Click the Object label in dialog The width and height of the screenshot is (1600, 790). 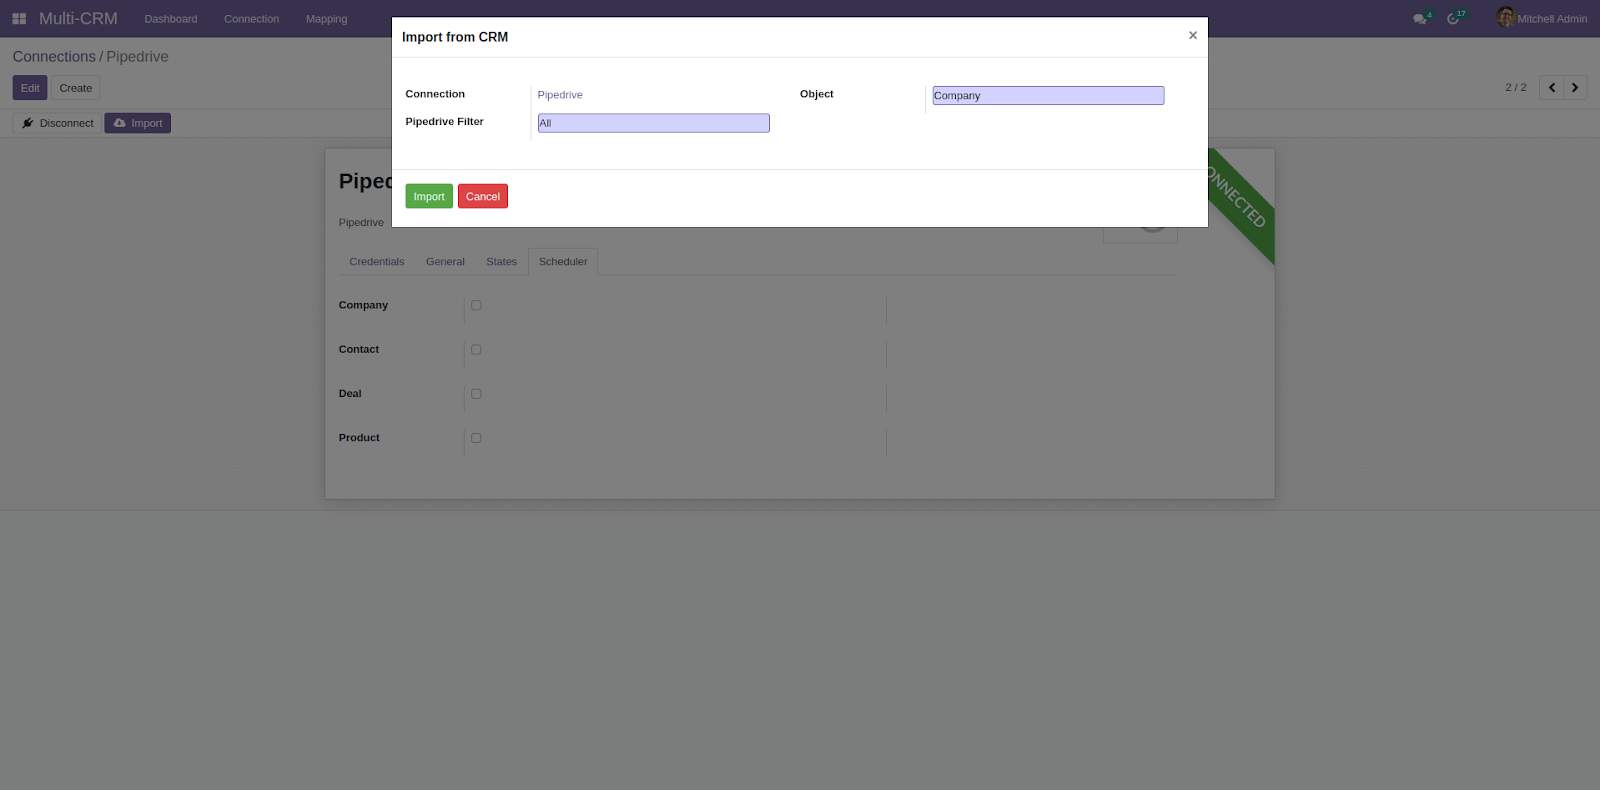817,94
